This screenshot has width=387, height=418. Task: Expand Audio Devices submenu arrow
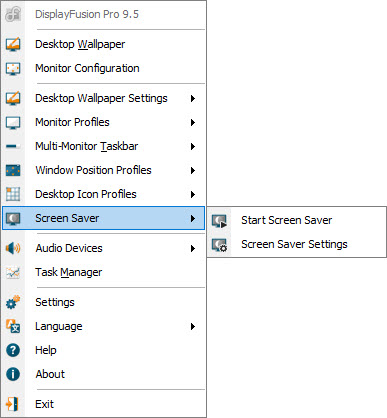193,248
